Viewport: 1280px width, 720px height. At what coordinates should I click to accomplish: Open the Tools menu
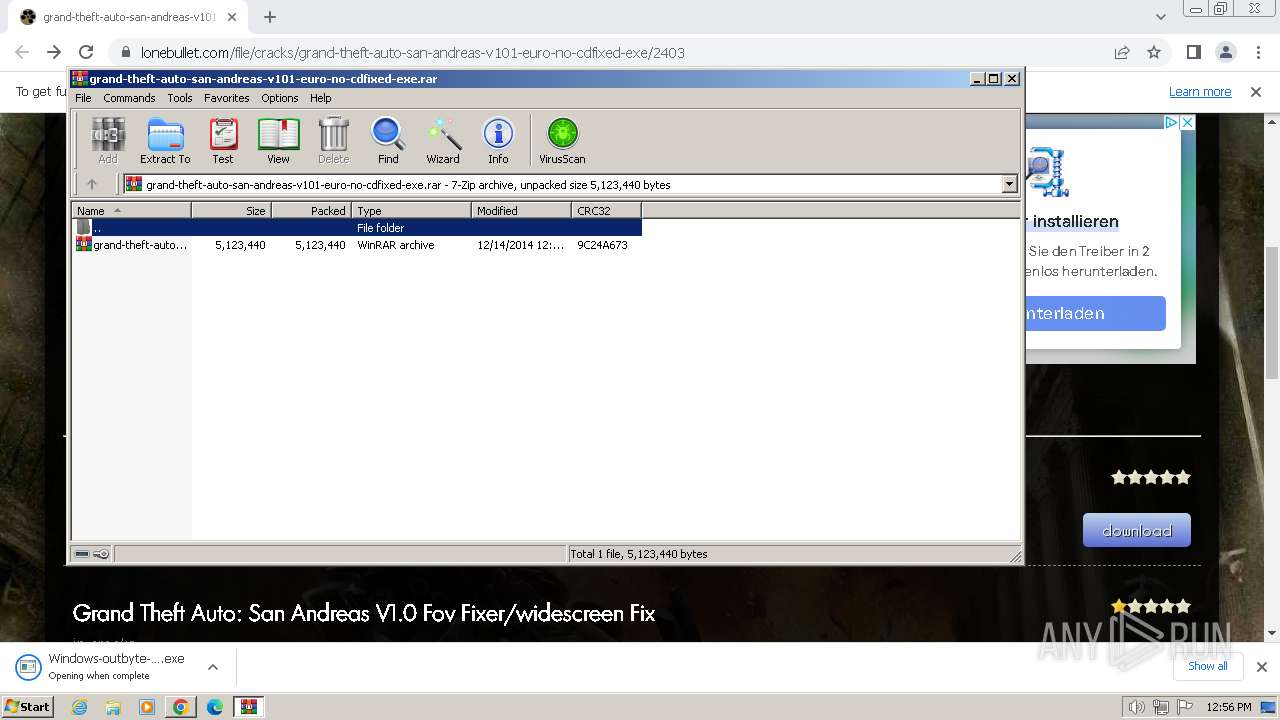click(180, 98)
